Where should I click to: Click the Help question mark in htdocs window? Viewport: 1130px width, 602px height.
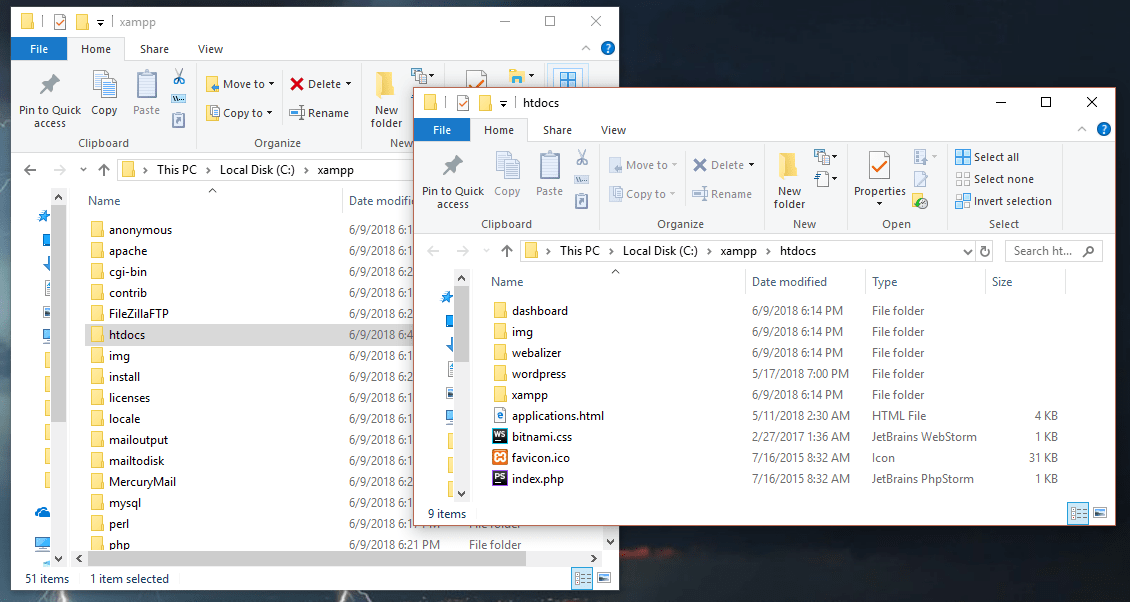[1103, 130]
